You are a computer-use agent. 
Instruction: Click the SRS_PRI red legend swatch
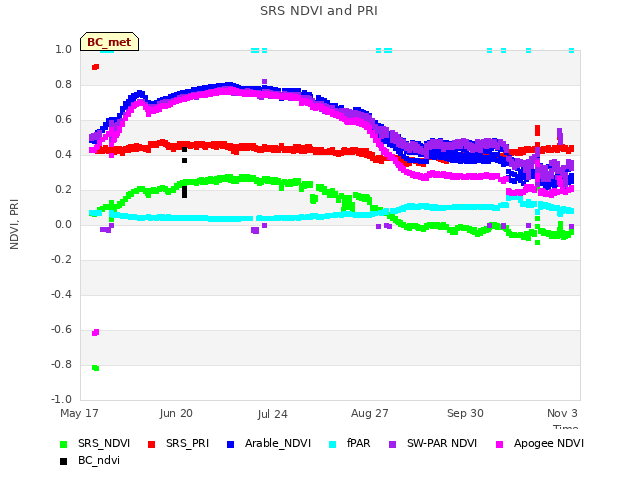point(151,444)
